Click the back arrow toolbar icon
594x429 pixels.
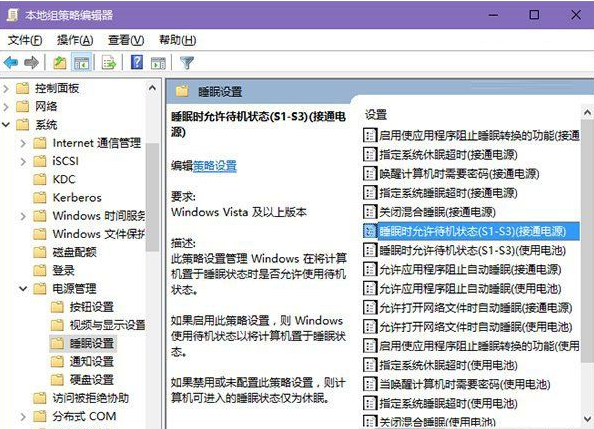pos(11,62)
